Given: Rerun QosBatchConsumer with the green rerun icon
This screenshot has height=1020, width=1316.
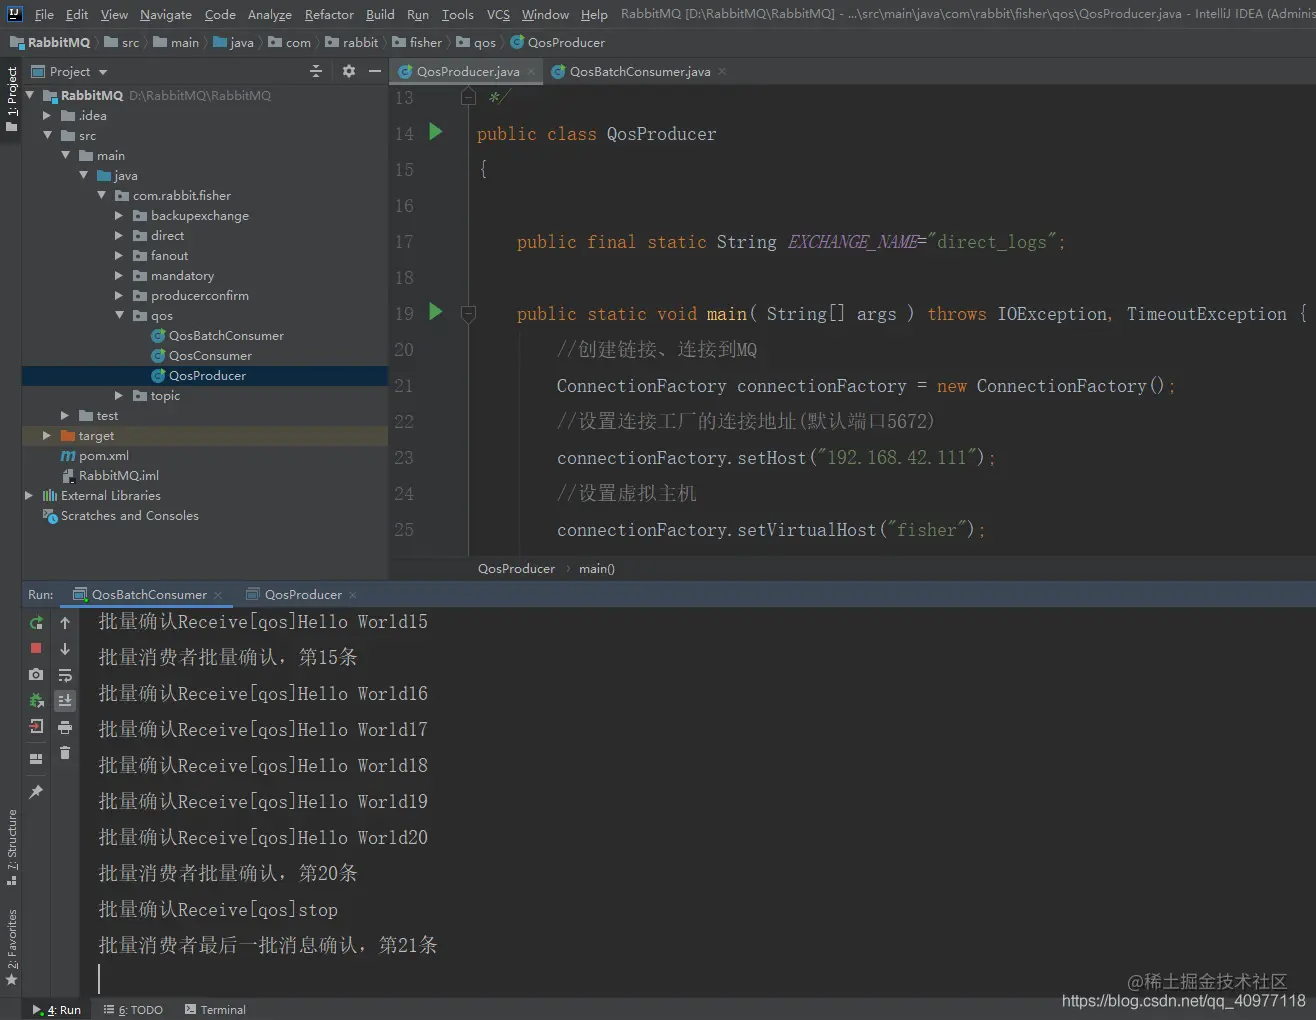Looking at the screenshot, I should 36,622.
